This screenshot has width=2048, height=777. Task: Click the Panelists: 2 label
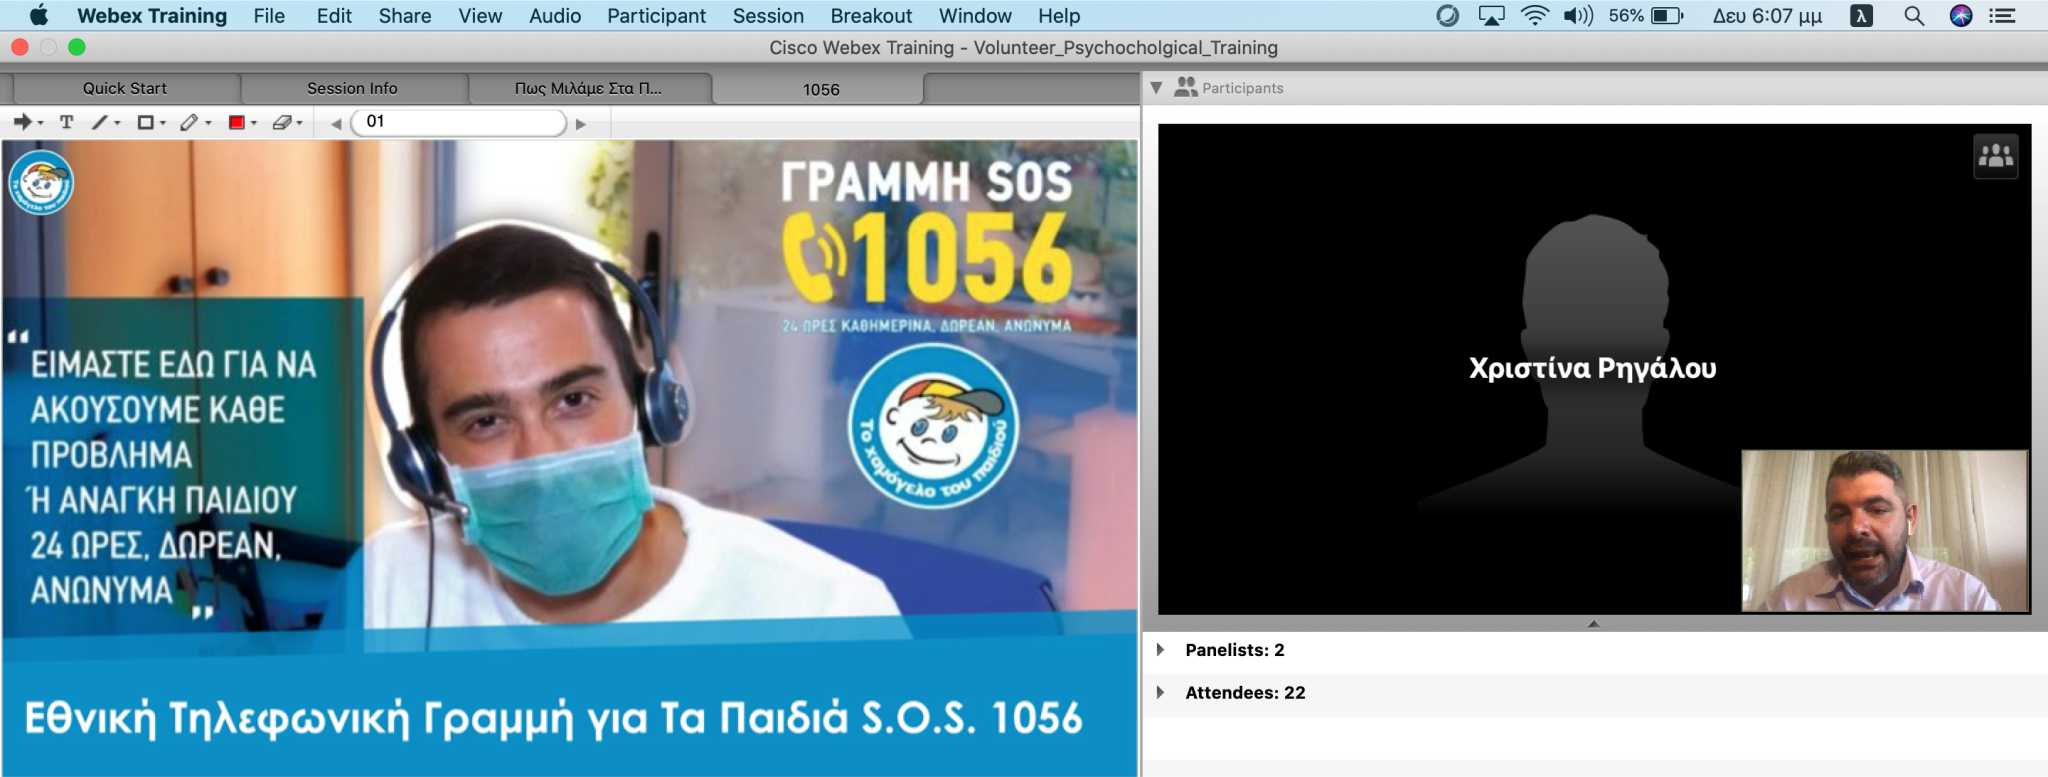pyautogui.click(x=1235, y=650)
